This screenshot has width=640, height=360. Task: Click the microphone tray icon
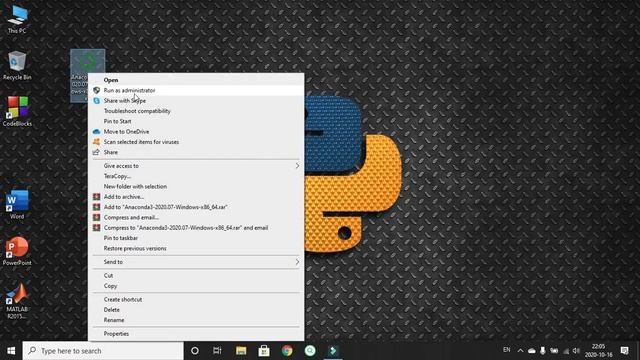pos(542,351)
